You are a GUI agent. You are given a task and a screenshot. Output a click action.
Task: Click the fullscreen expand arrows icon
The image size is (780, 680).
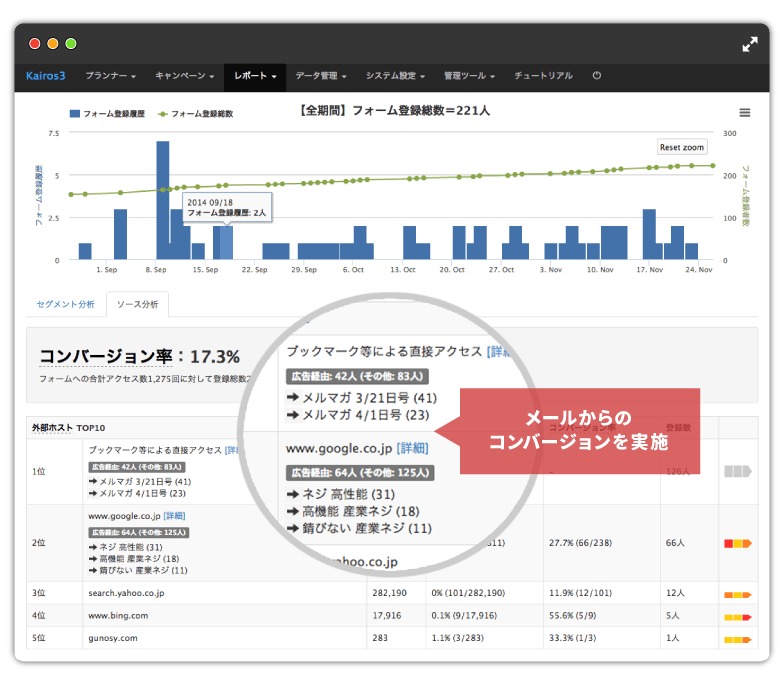750,44
